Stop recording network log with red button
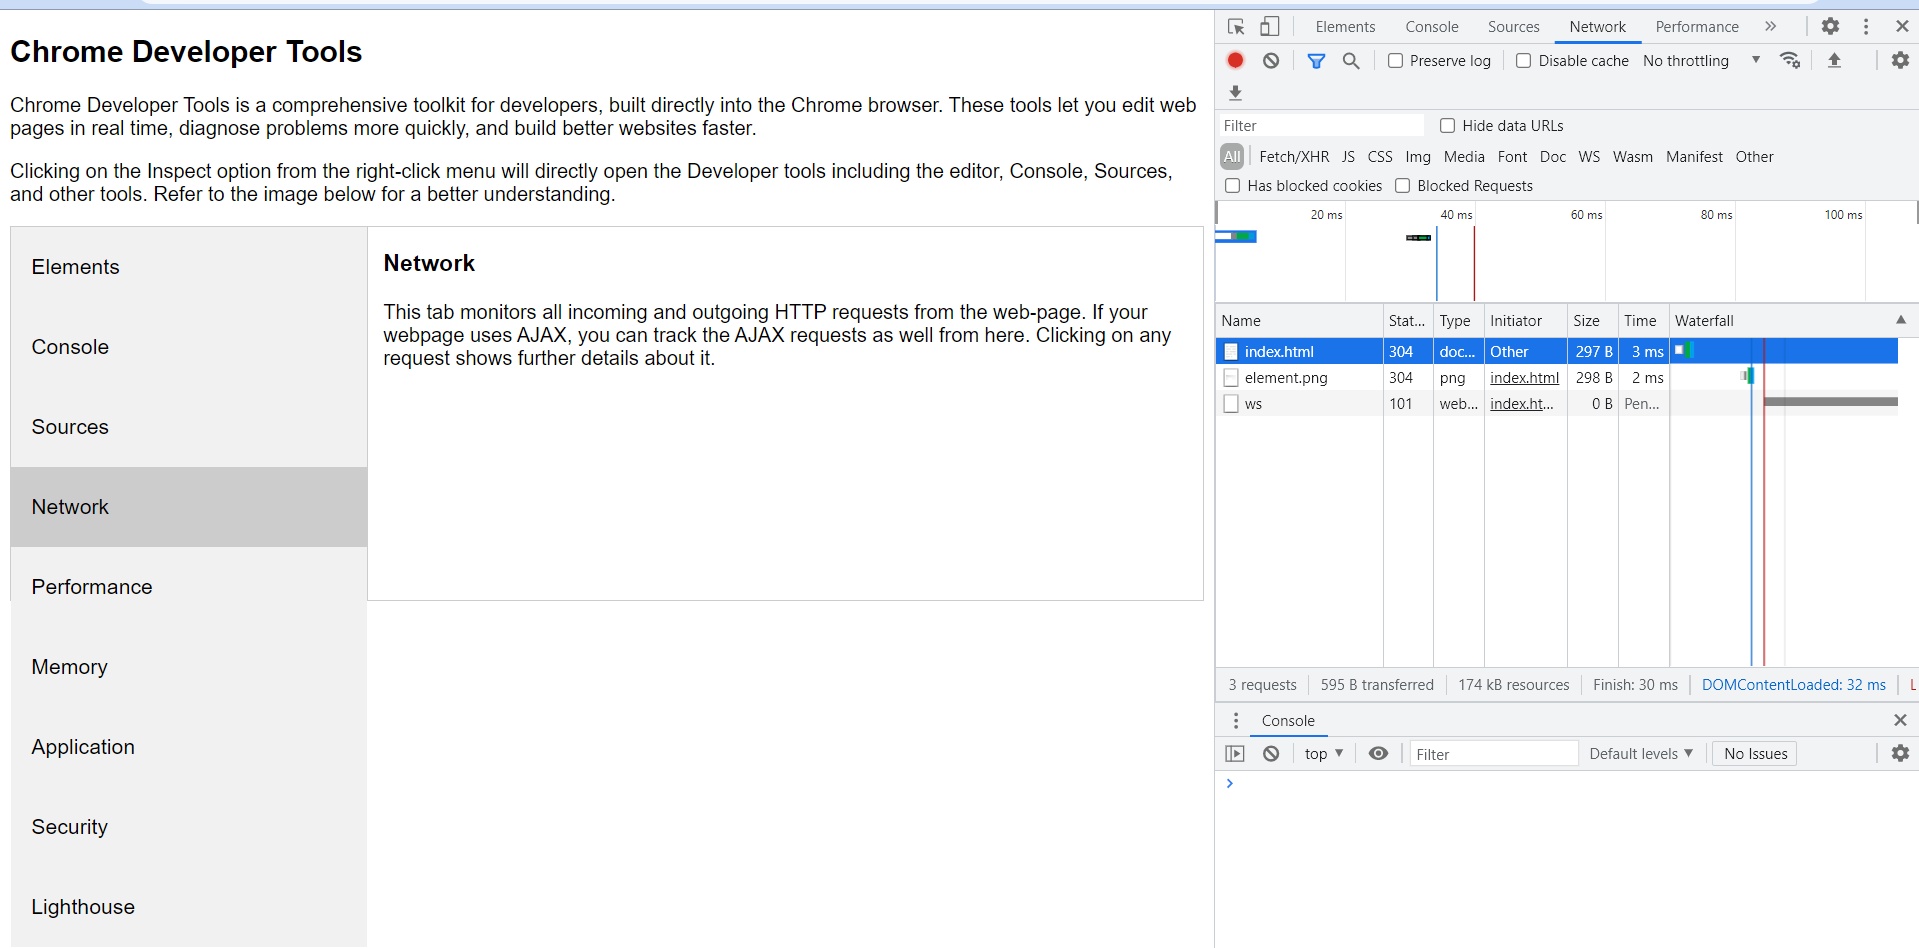 click(1235, 61)
